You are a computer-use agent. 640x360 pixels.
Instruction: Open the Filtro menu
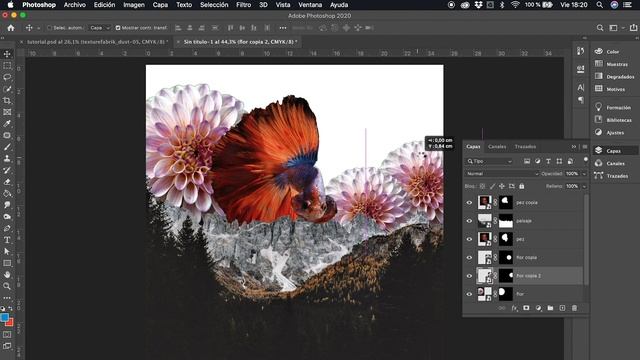pos(243,5)
